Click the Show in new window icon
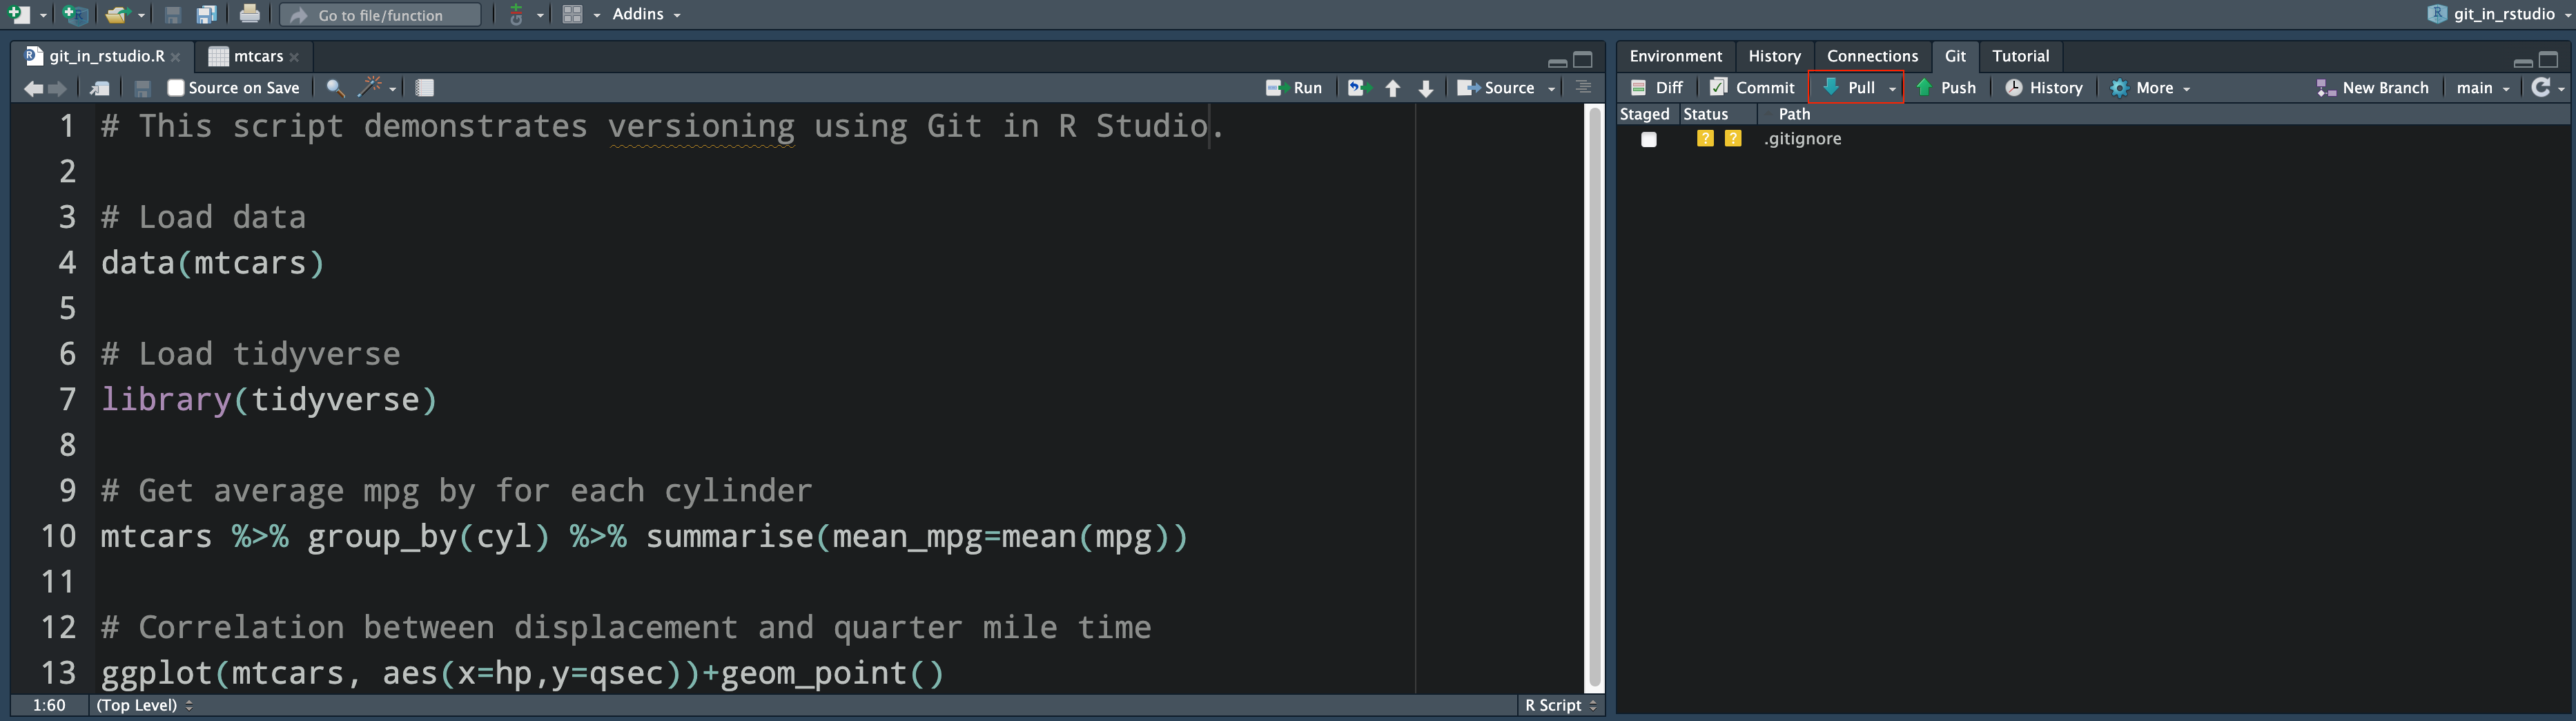Screen dimensions: 2576x721 [x=100, y=88]
